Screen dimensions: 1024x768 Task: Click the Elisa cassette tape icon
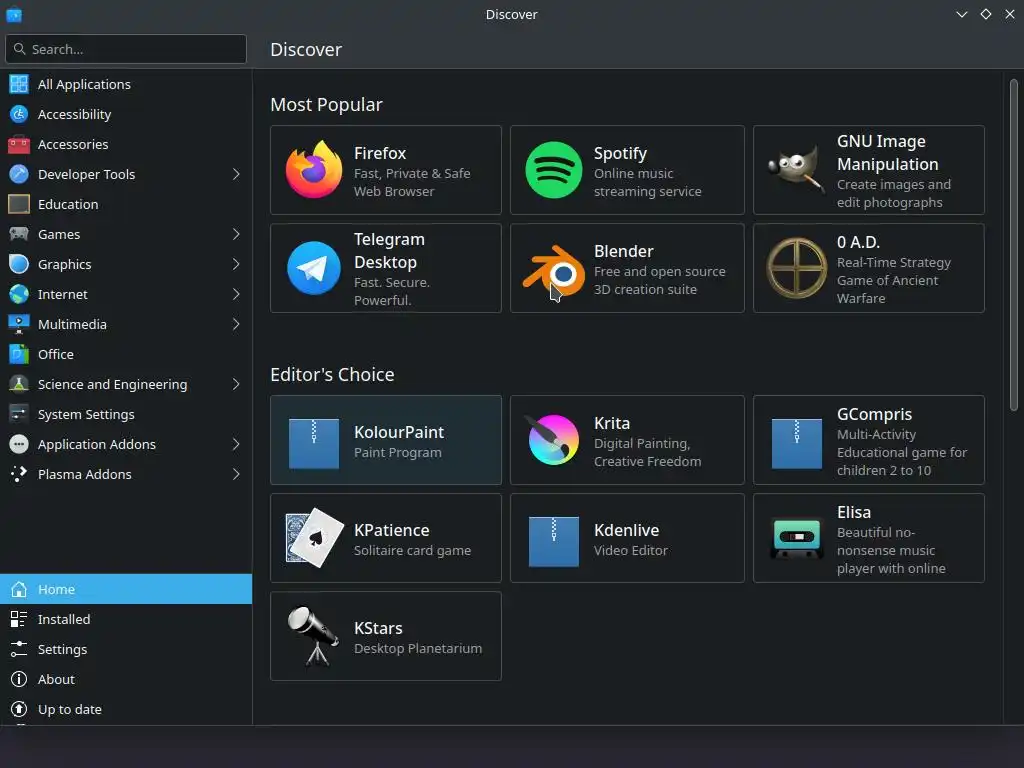[x=797, y=538]
